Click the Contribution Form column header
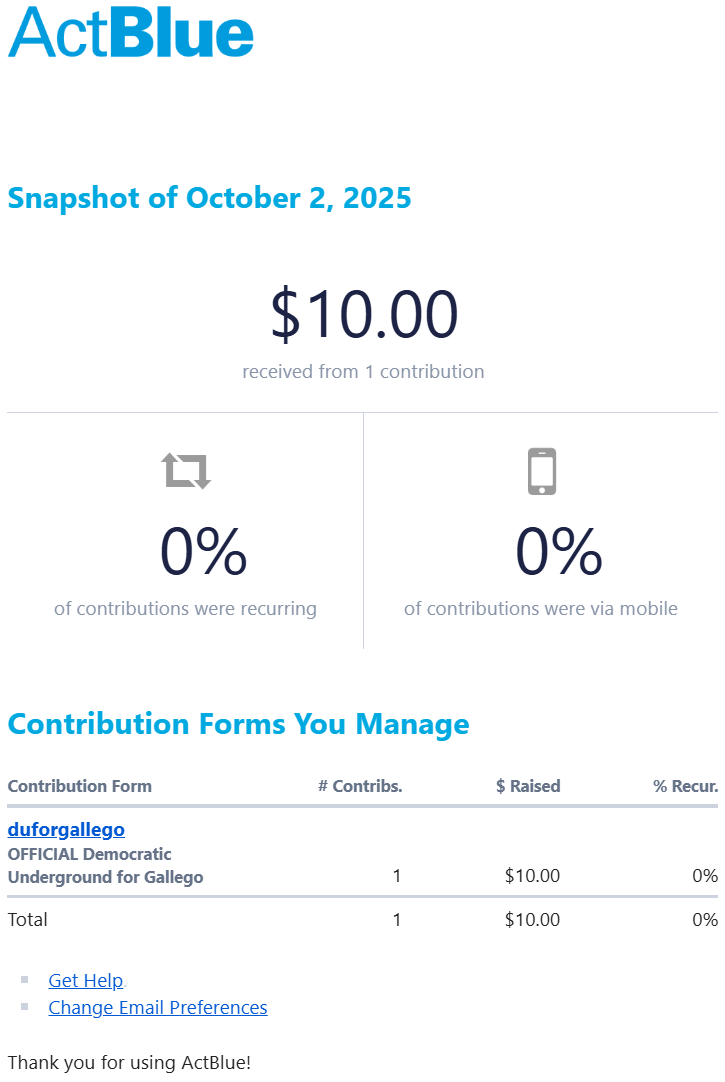This screenshot has width=725, height=1082. point(80,786)
